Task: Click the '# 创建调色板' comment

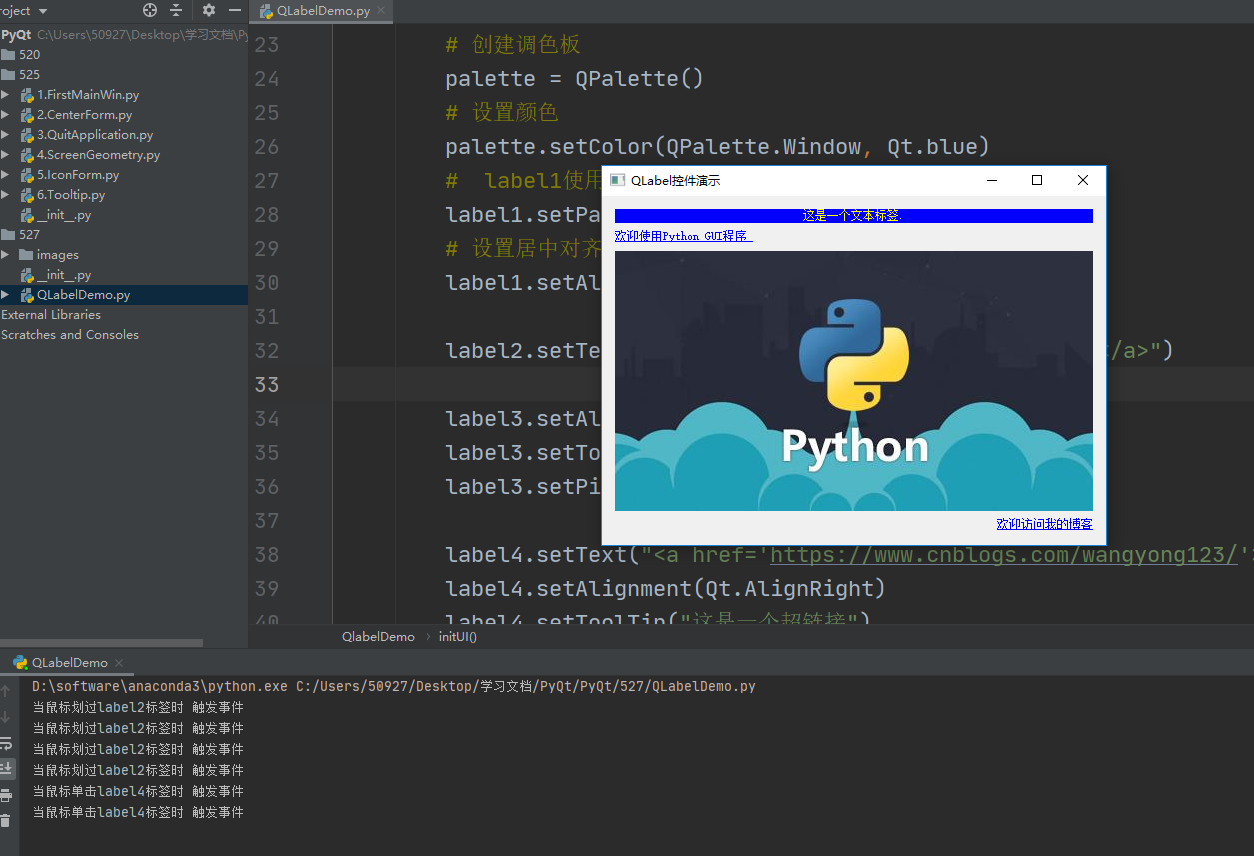Action: [513, 45]
